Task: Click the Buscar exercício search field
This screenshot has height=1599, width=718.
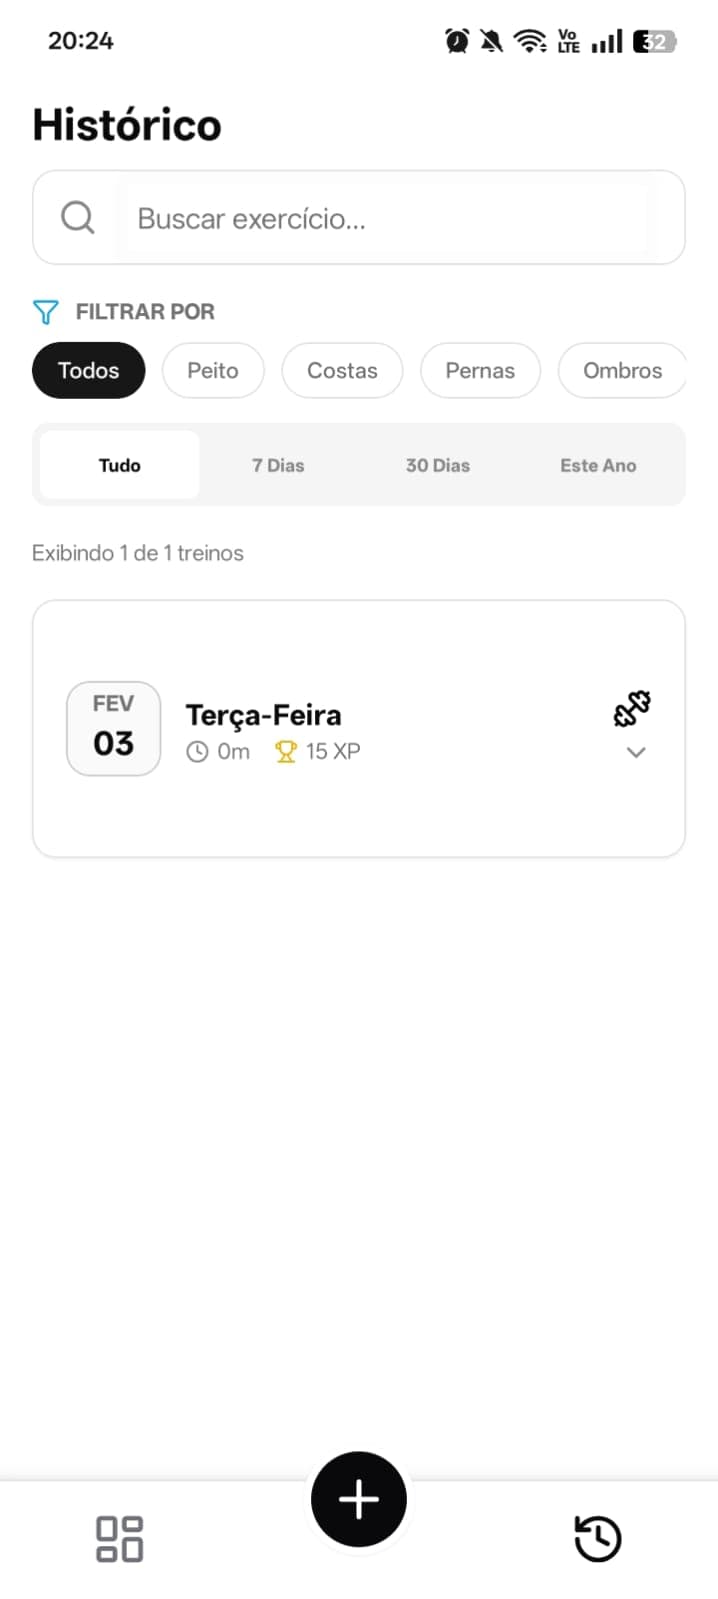Action: (385, 218)
